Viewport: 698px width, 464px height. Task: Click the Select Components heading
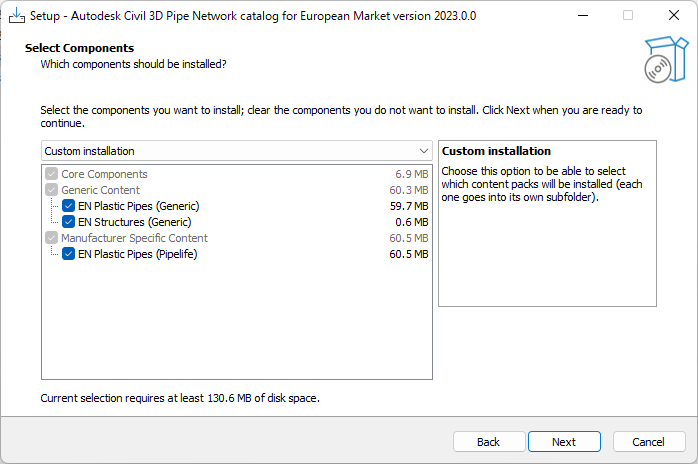pos(79,48)
